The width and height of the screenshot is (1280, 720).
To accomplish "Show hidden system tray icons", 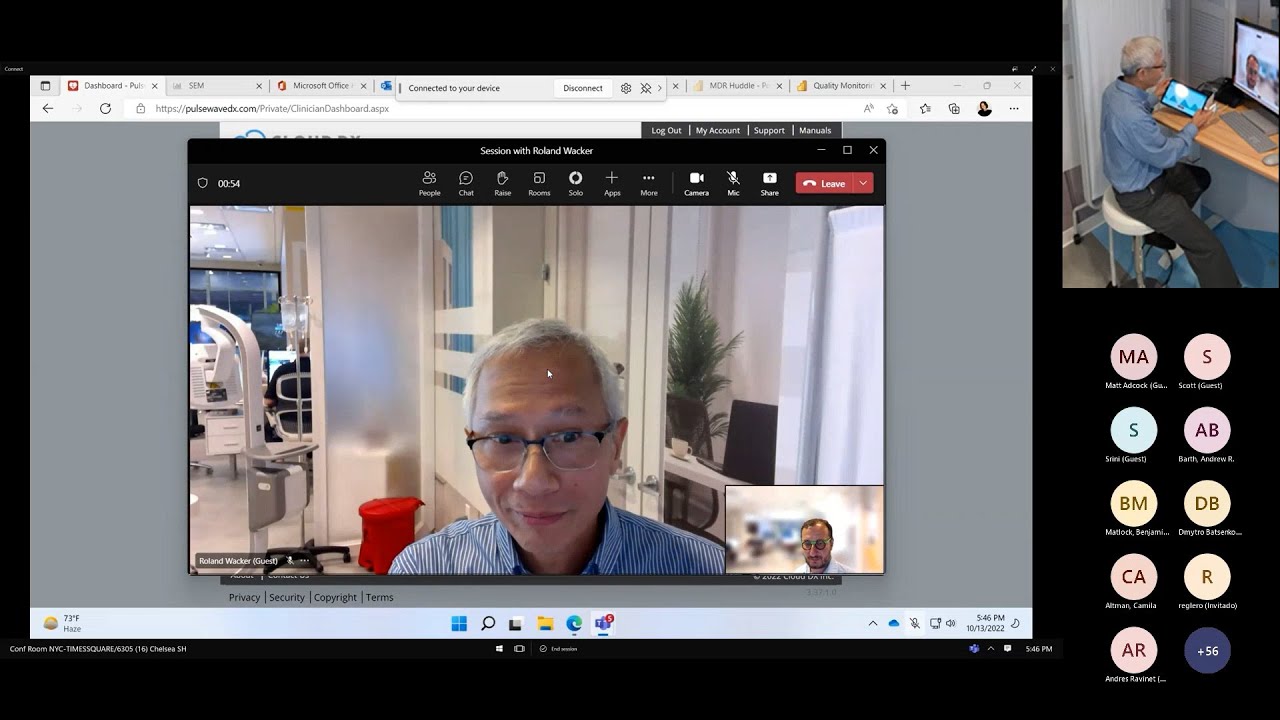I will coord(872,623).
